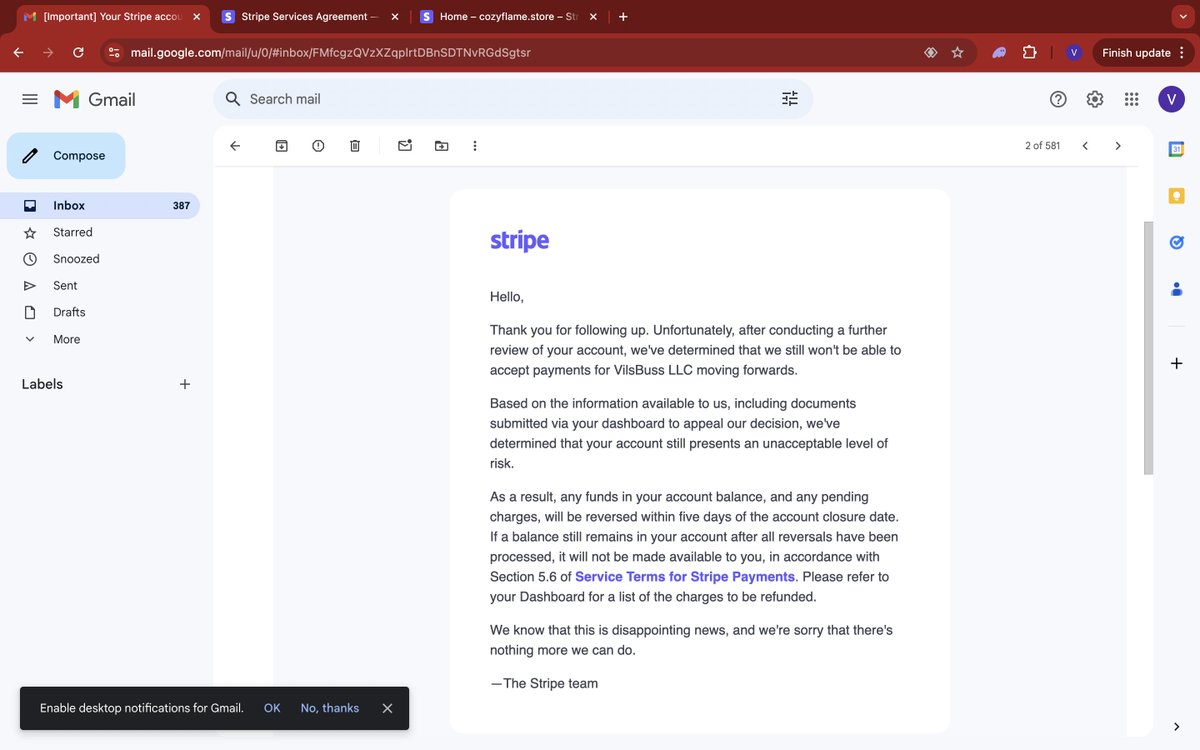Image resolution: width=1200 pixels, height=750 pixels.
Task: Archive this email
Action: [x=282, y=146]
